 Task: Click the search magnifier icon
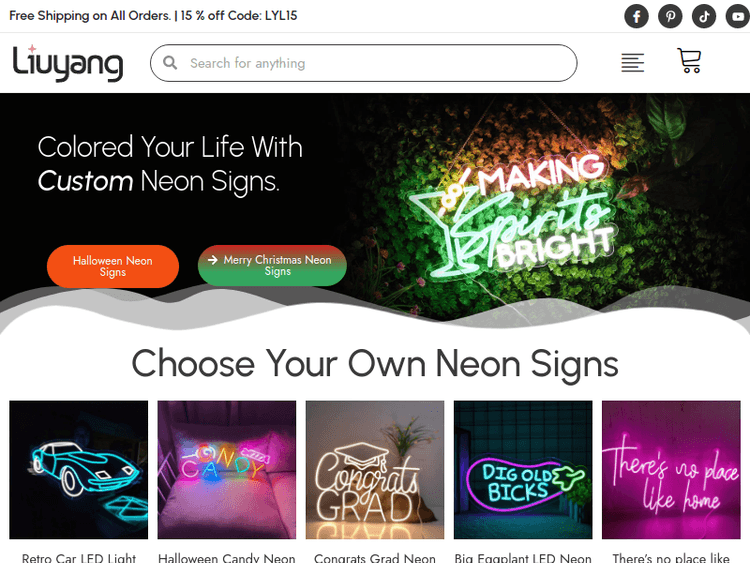170,63
